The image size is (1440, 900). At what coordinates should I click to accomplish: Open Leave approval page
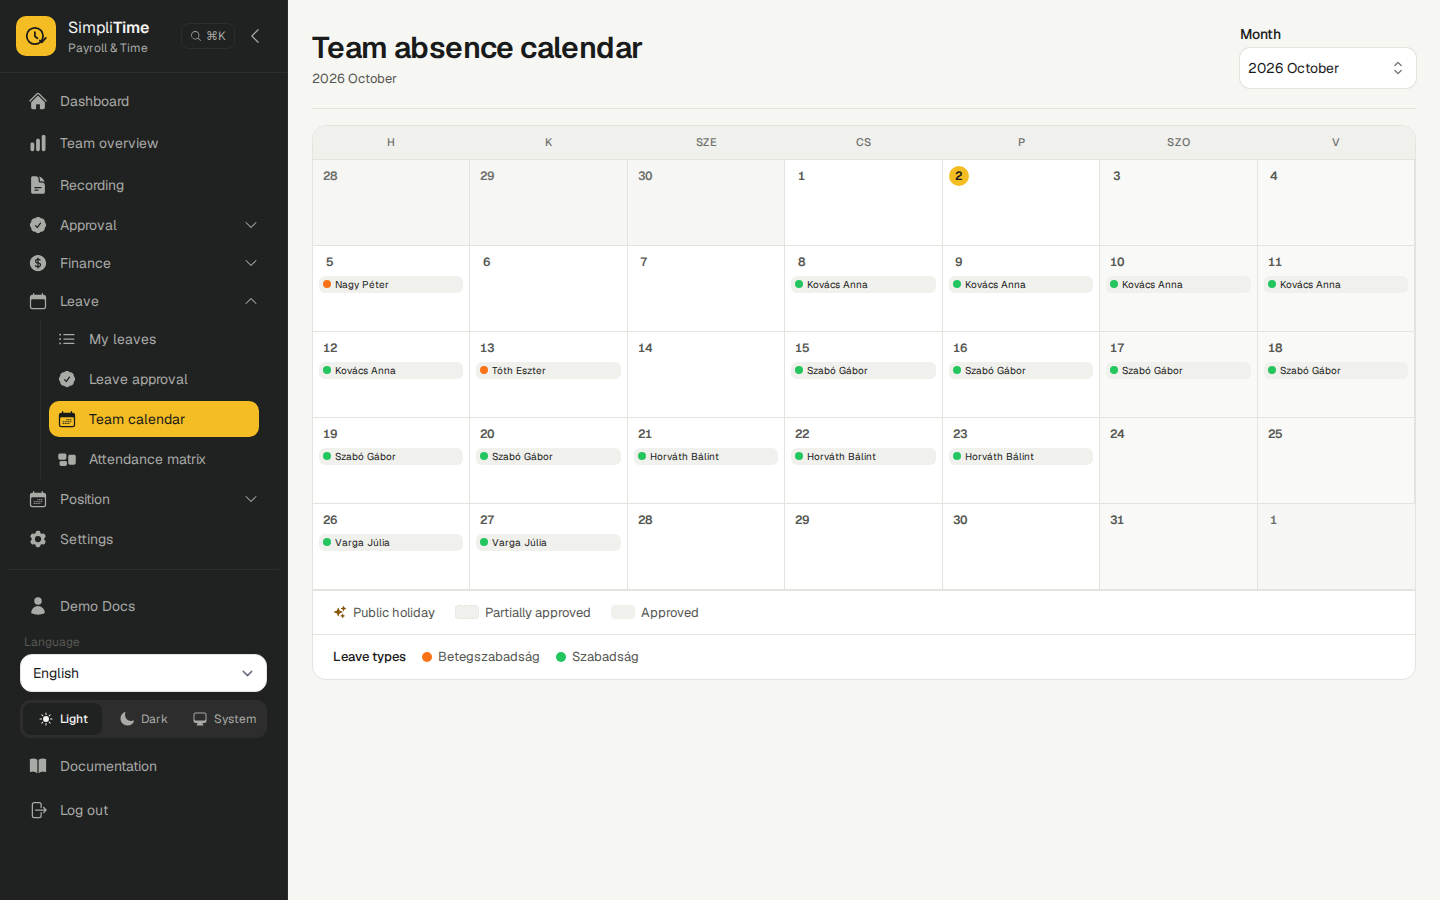tap(154, 379)
